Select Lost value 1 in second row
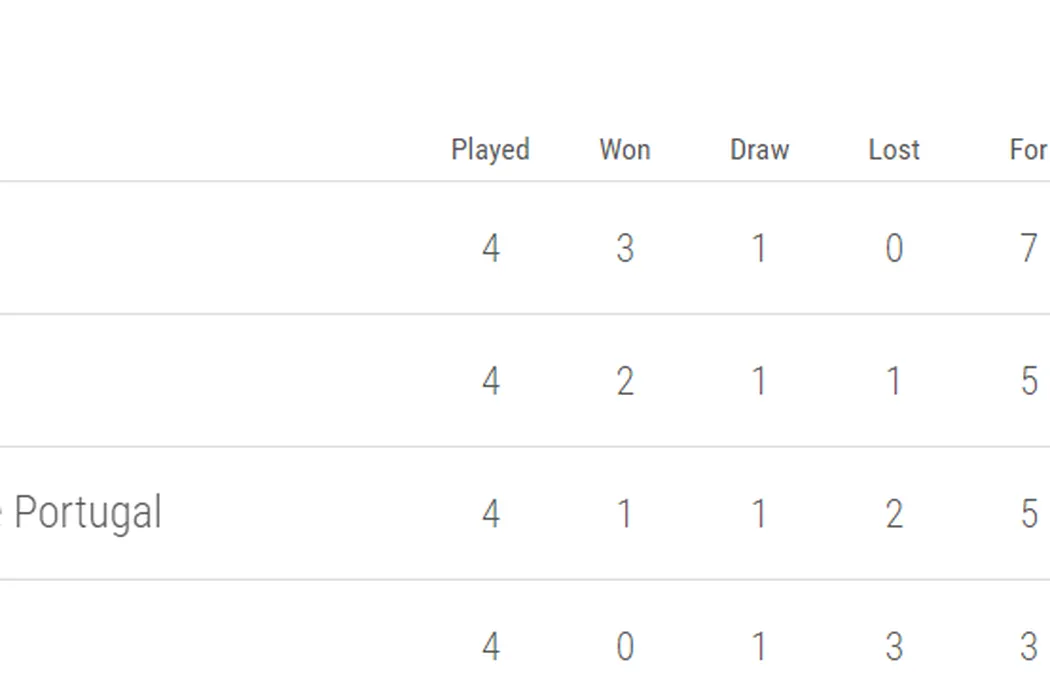This screenshot has width=1050, height=700. tap(894, 381)
